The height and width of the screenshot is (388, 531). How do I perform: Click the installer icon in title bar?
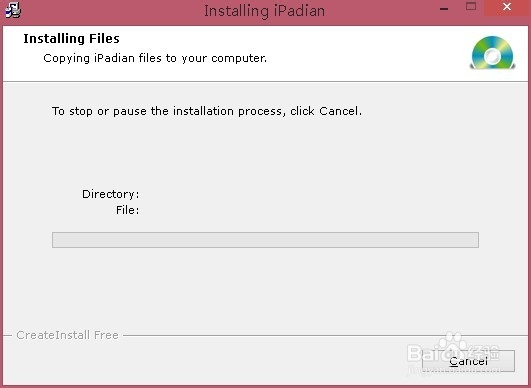click(13, 10)
